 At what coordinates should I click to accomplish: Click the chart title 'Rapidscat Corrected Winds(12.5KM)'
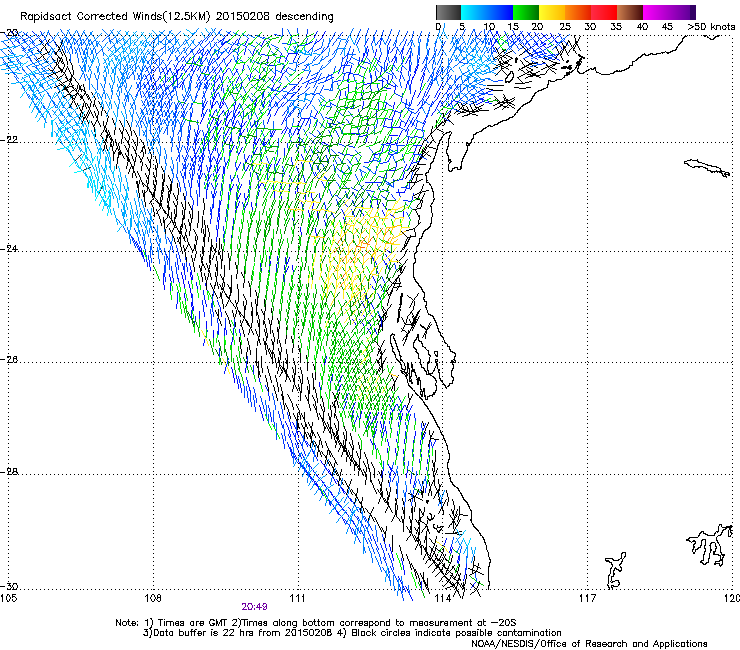point(115,17)
